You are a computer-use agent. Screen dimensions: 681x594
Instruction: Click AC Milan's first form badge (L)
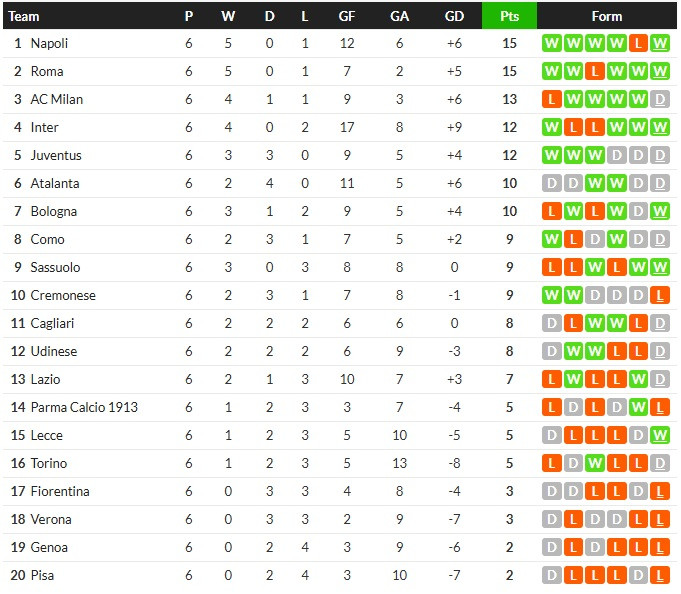(550, 100)
